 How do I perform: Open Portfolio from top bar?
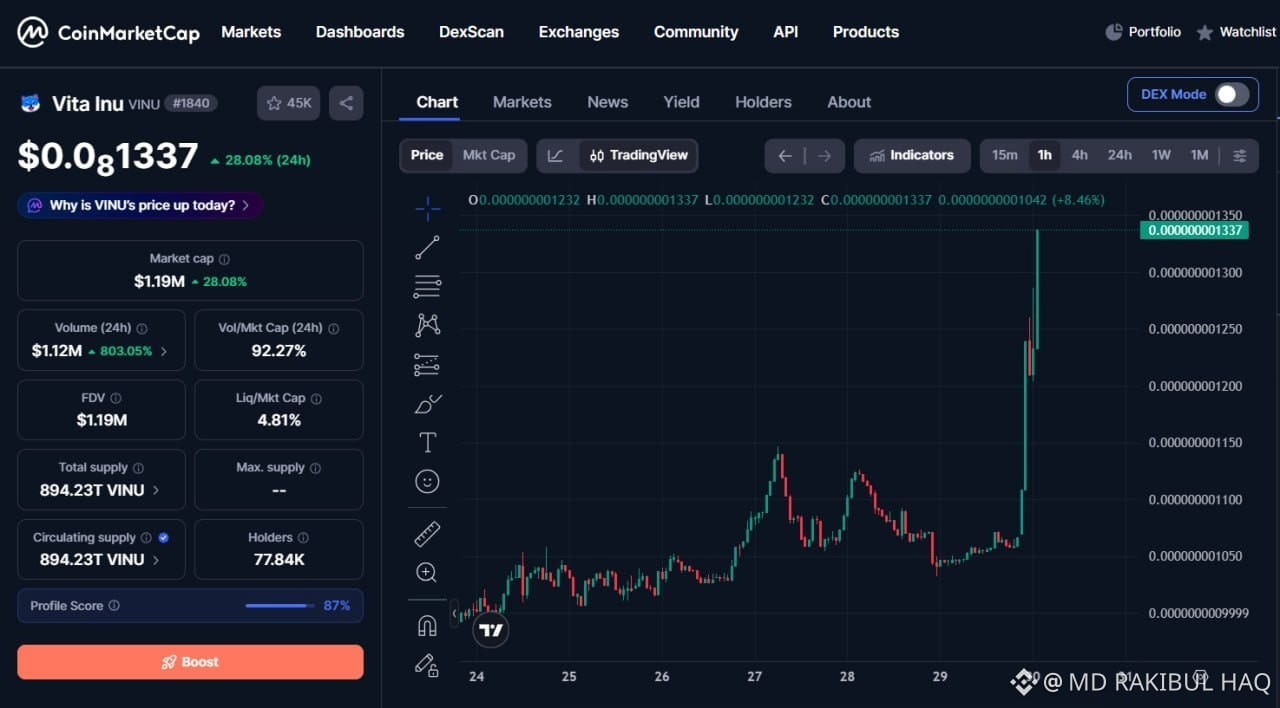pyautogui.click(x=1143, y=32)
